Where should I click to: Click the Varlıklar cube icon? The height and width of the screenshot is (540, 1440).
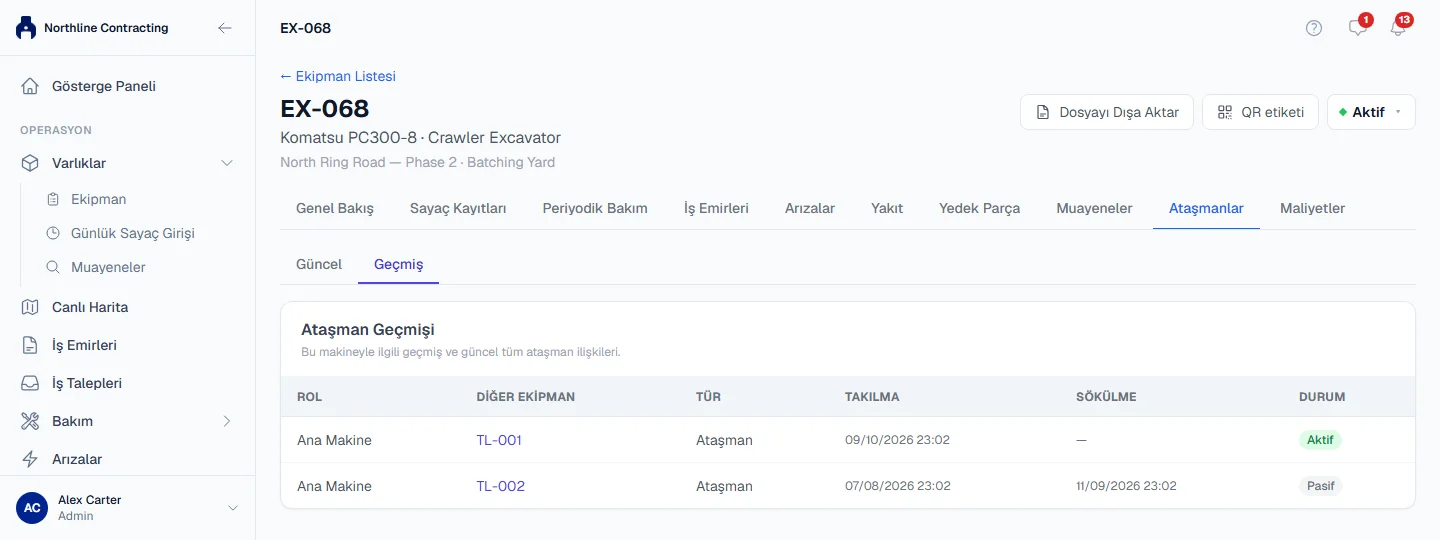(x=31, y=163)
